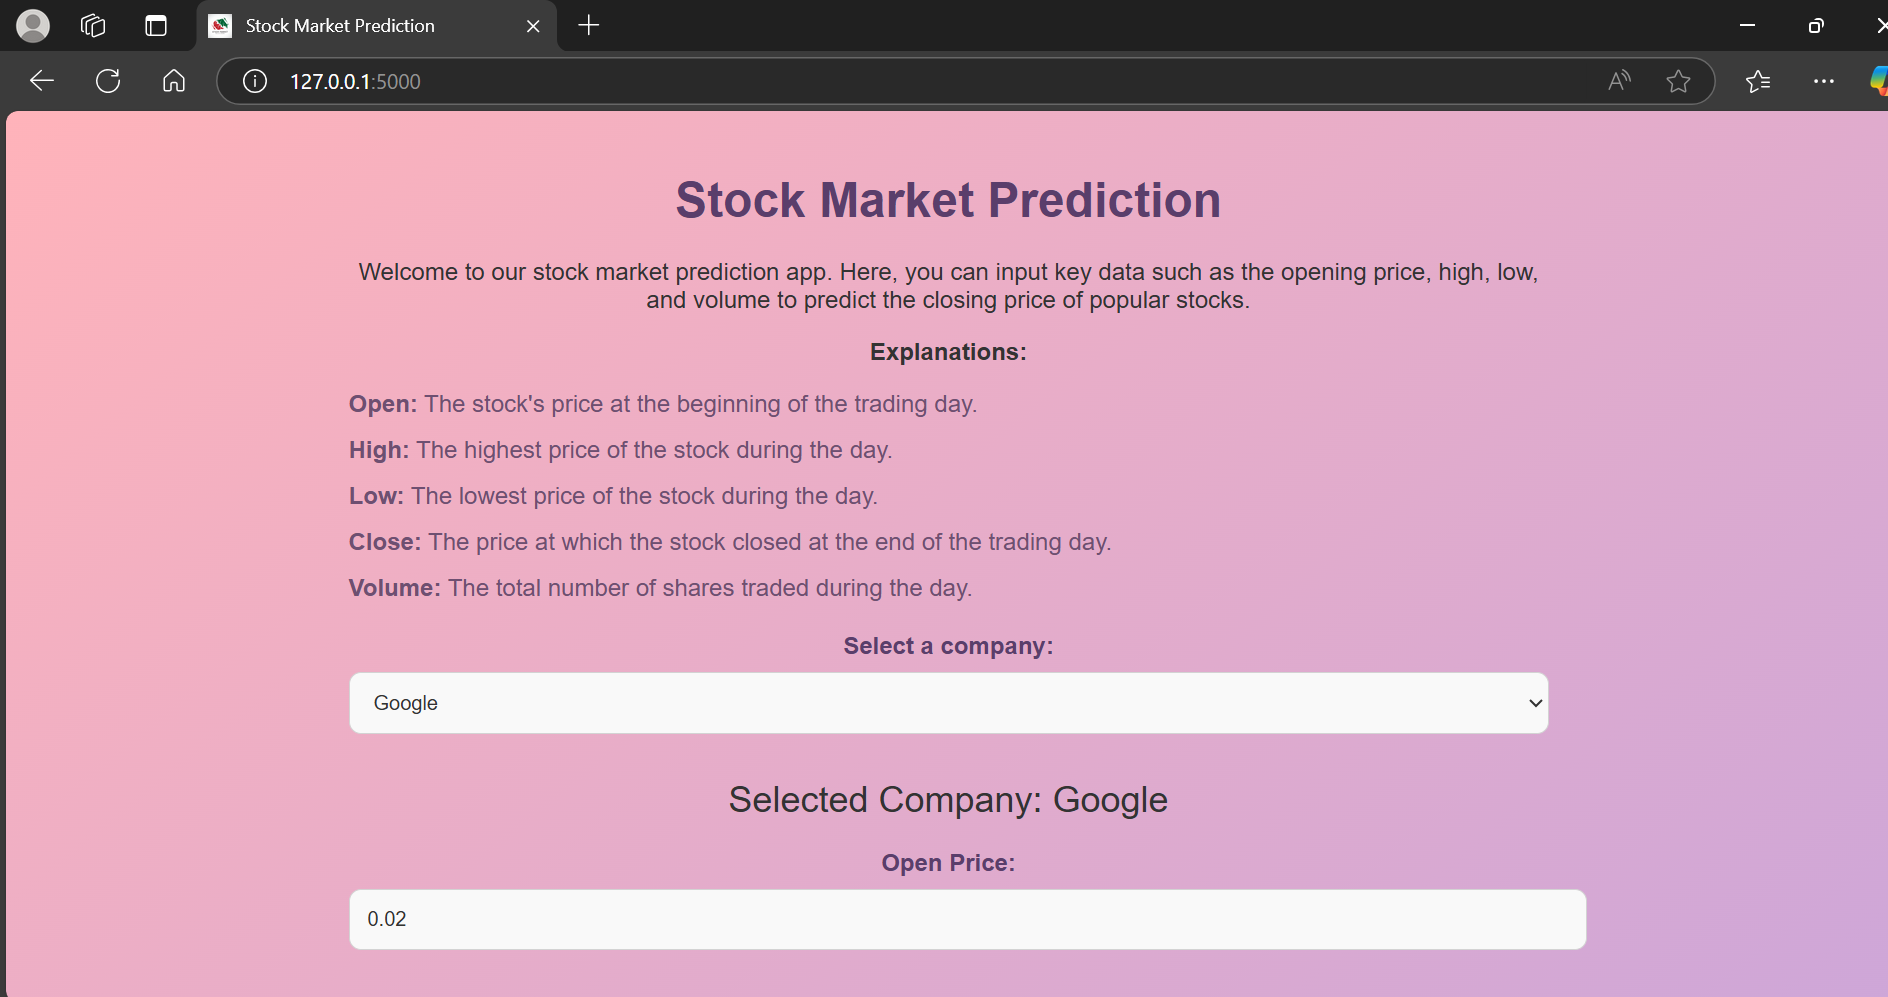Close the Stock Market Prediction tab
1888x997 pixels.
(x=533, y=26)
